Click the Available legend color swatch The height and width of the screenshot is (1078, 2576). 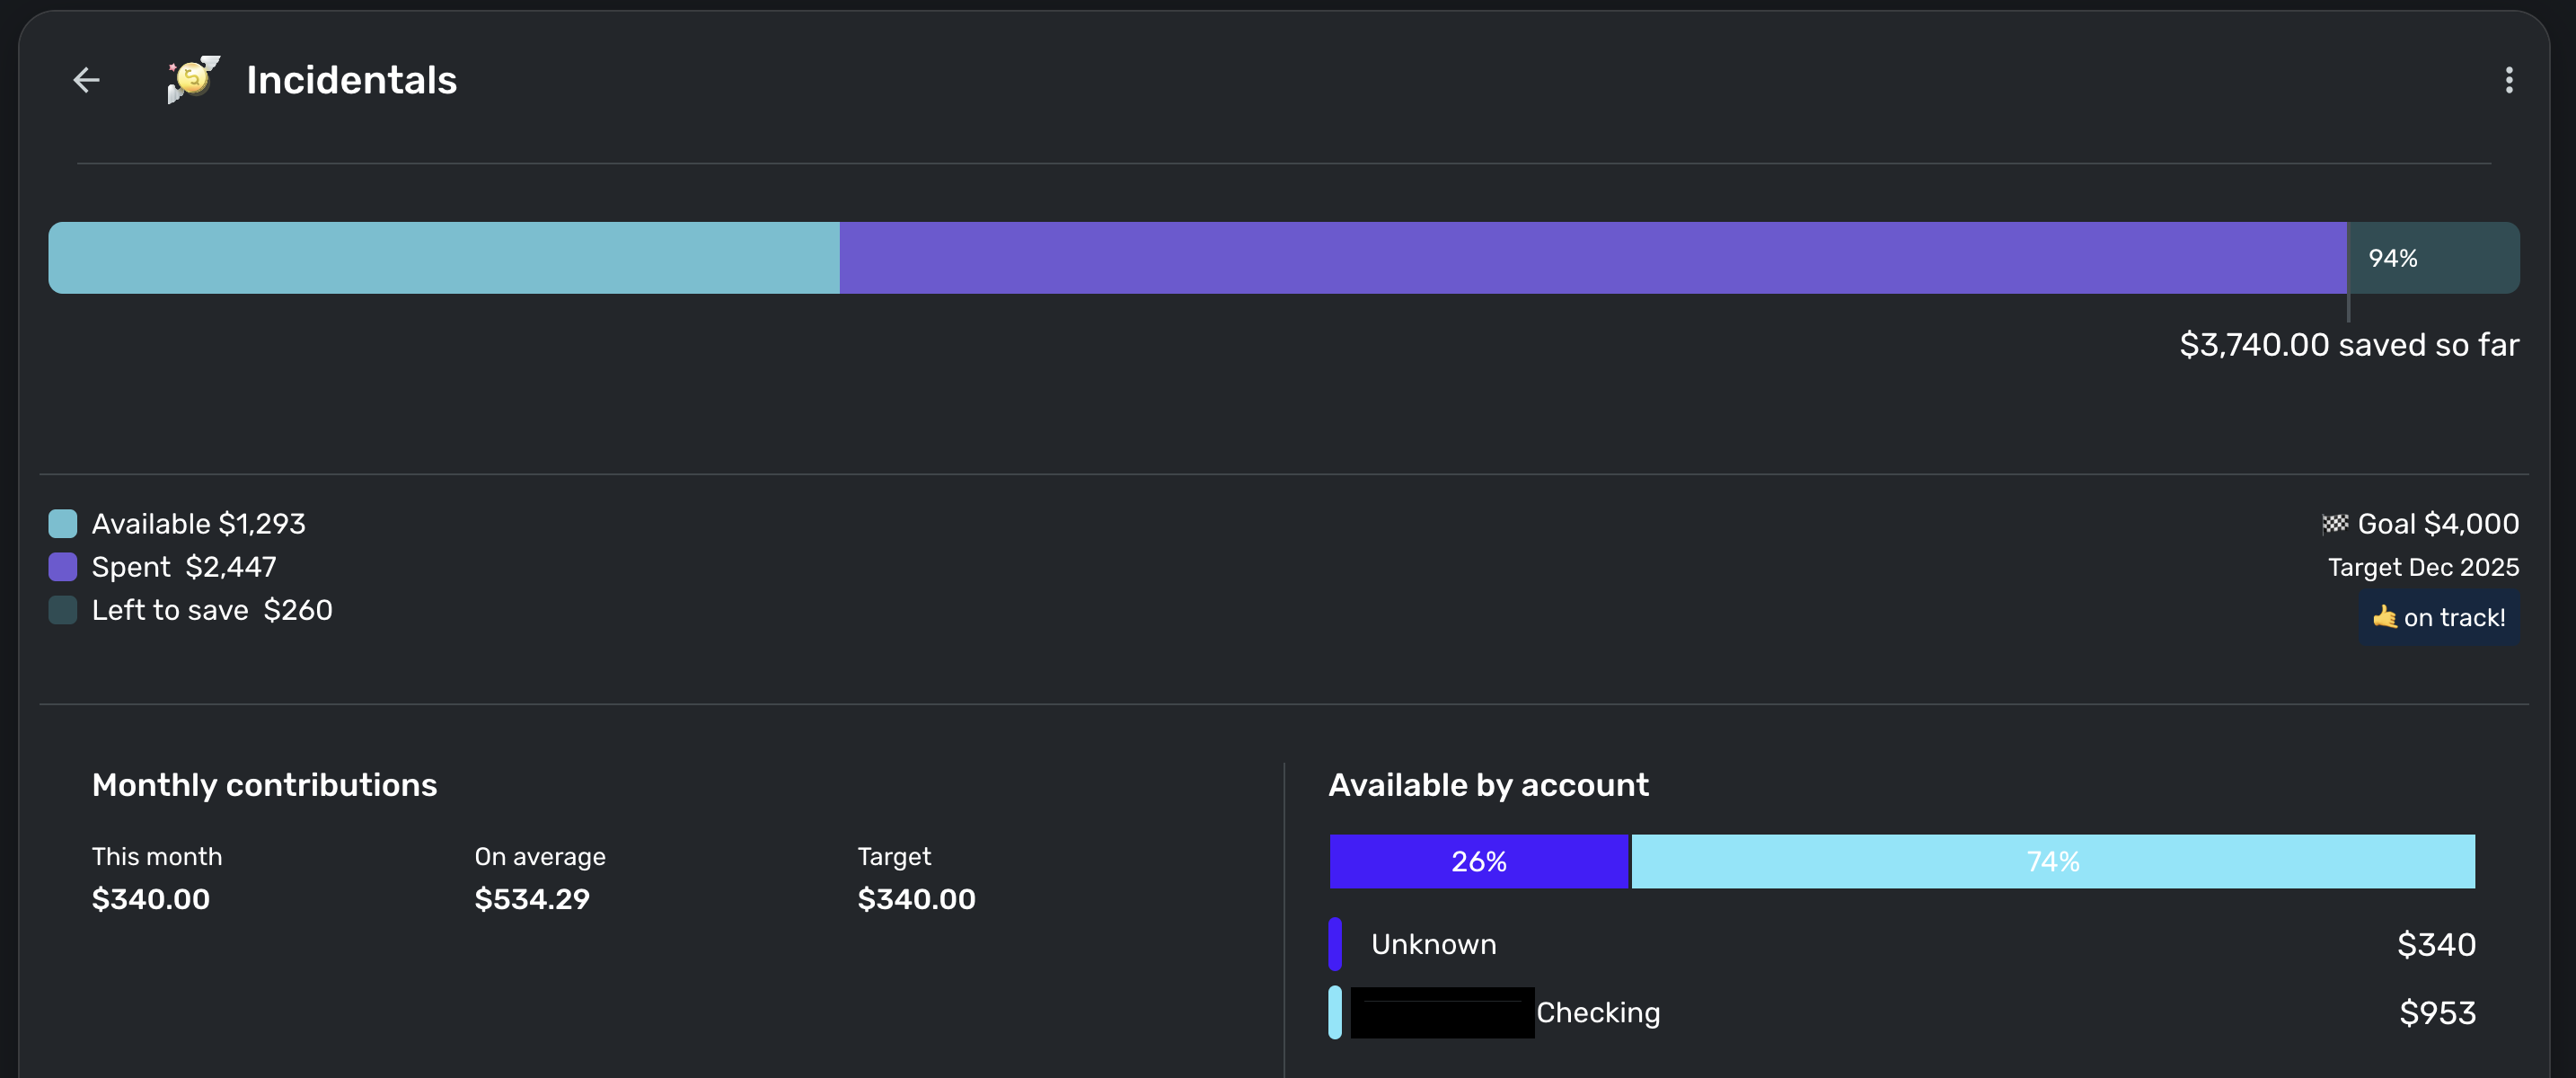click(63, 523)
